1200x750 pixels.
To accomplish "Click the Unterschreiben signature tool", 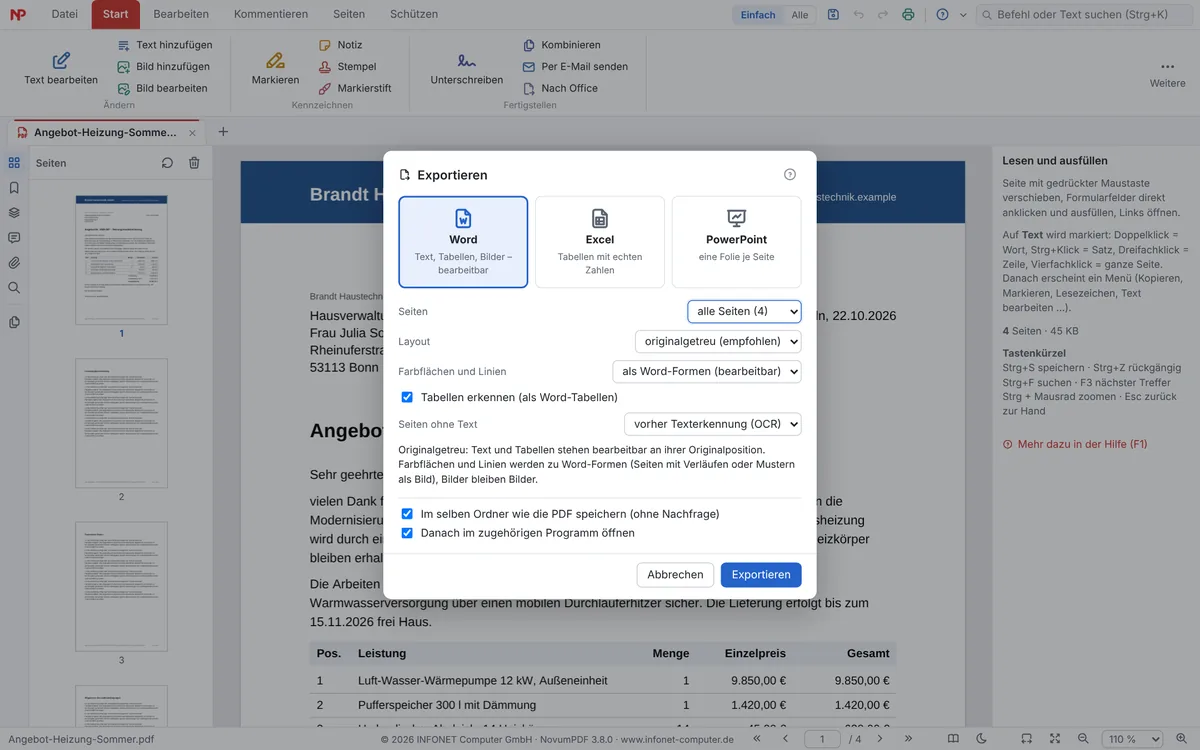I will 467,68.
